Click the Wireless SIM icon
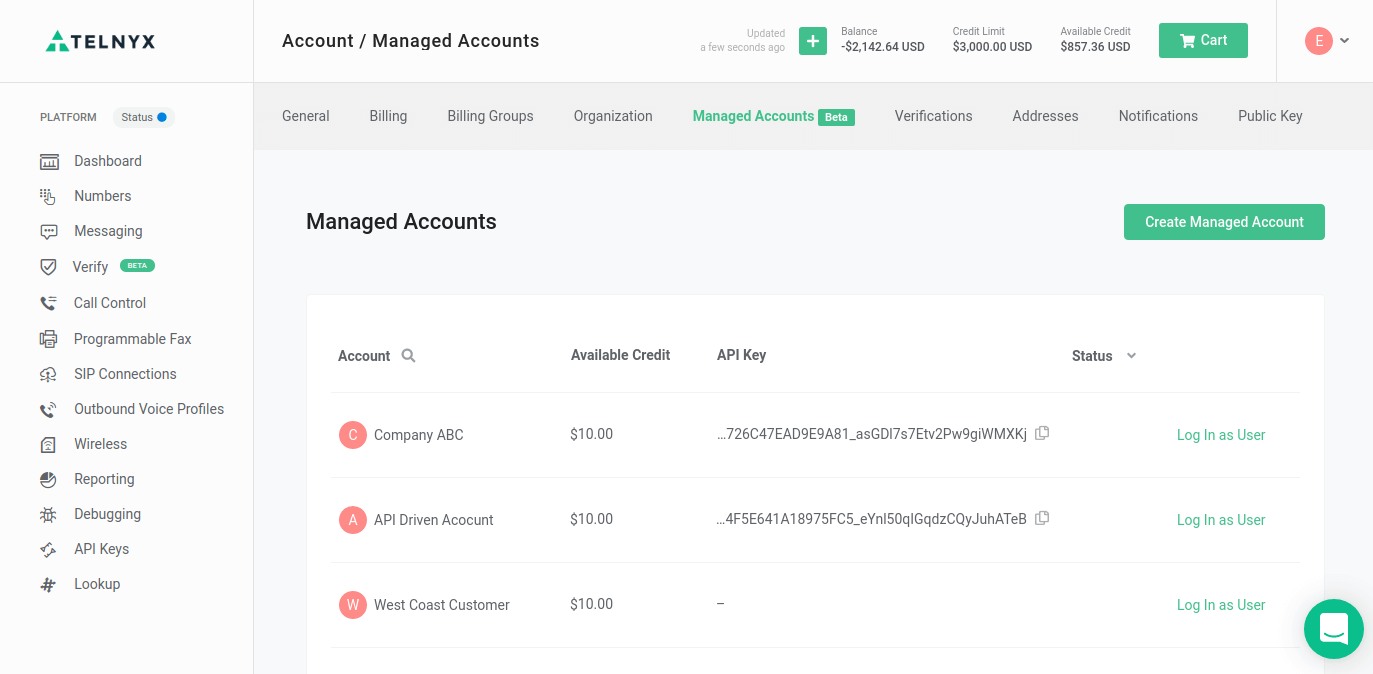1373x674 pixels. [49, 444]
